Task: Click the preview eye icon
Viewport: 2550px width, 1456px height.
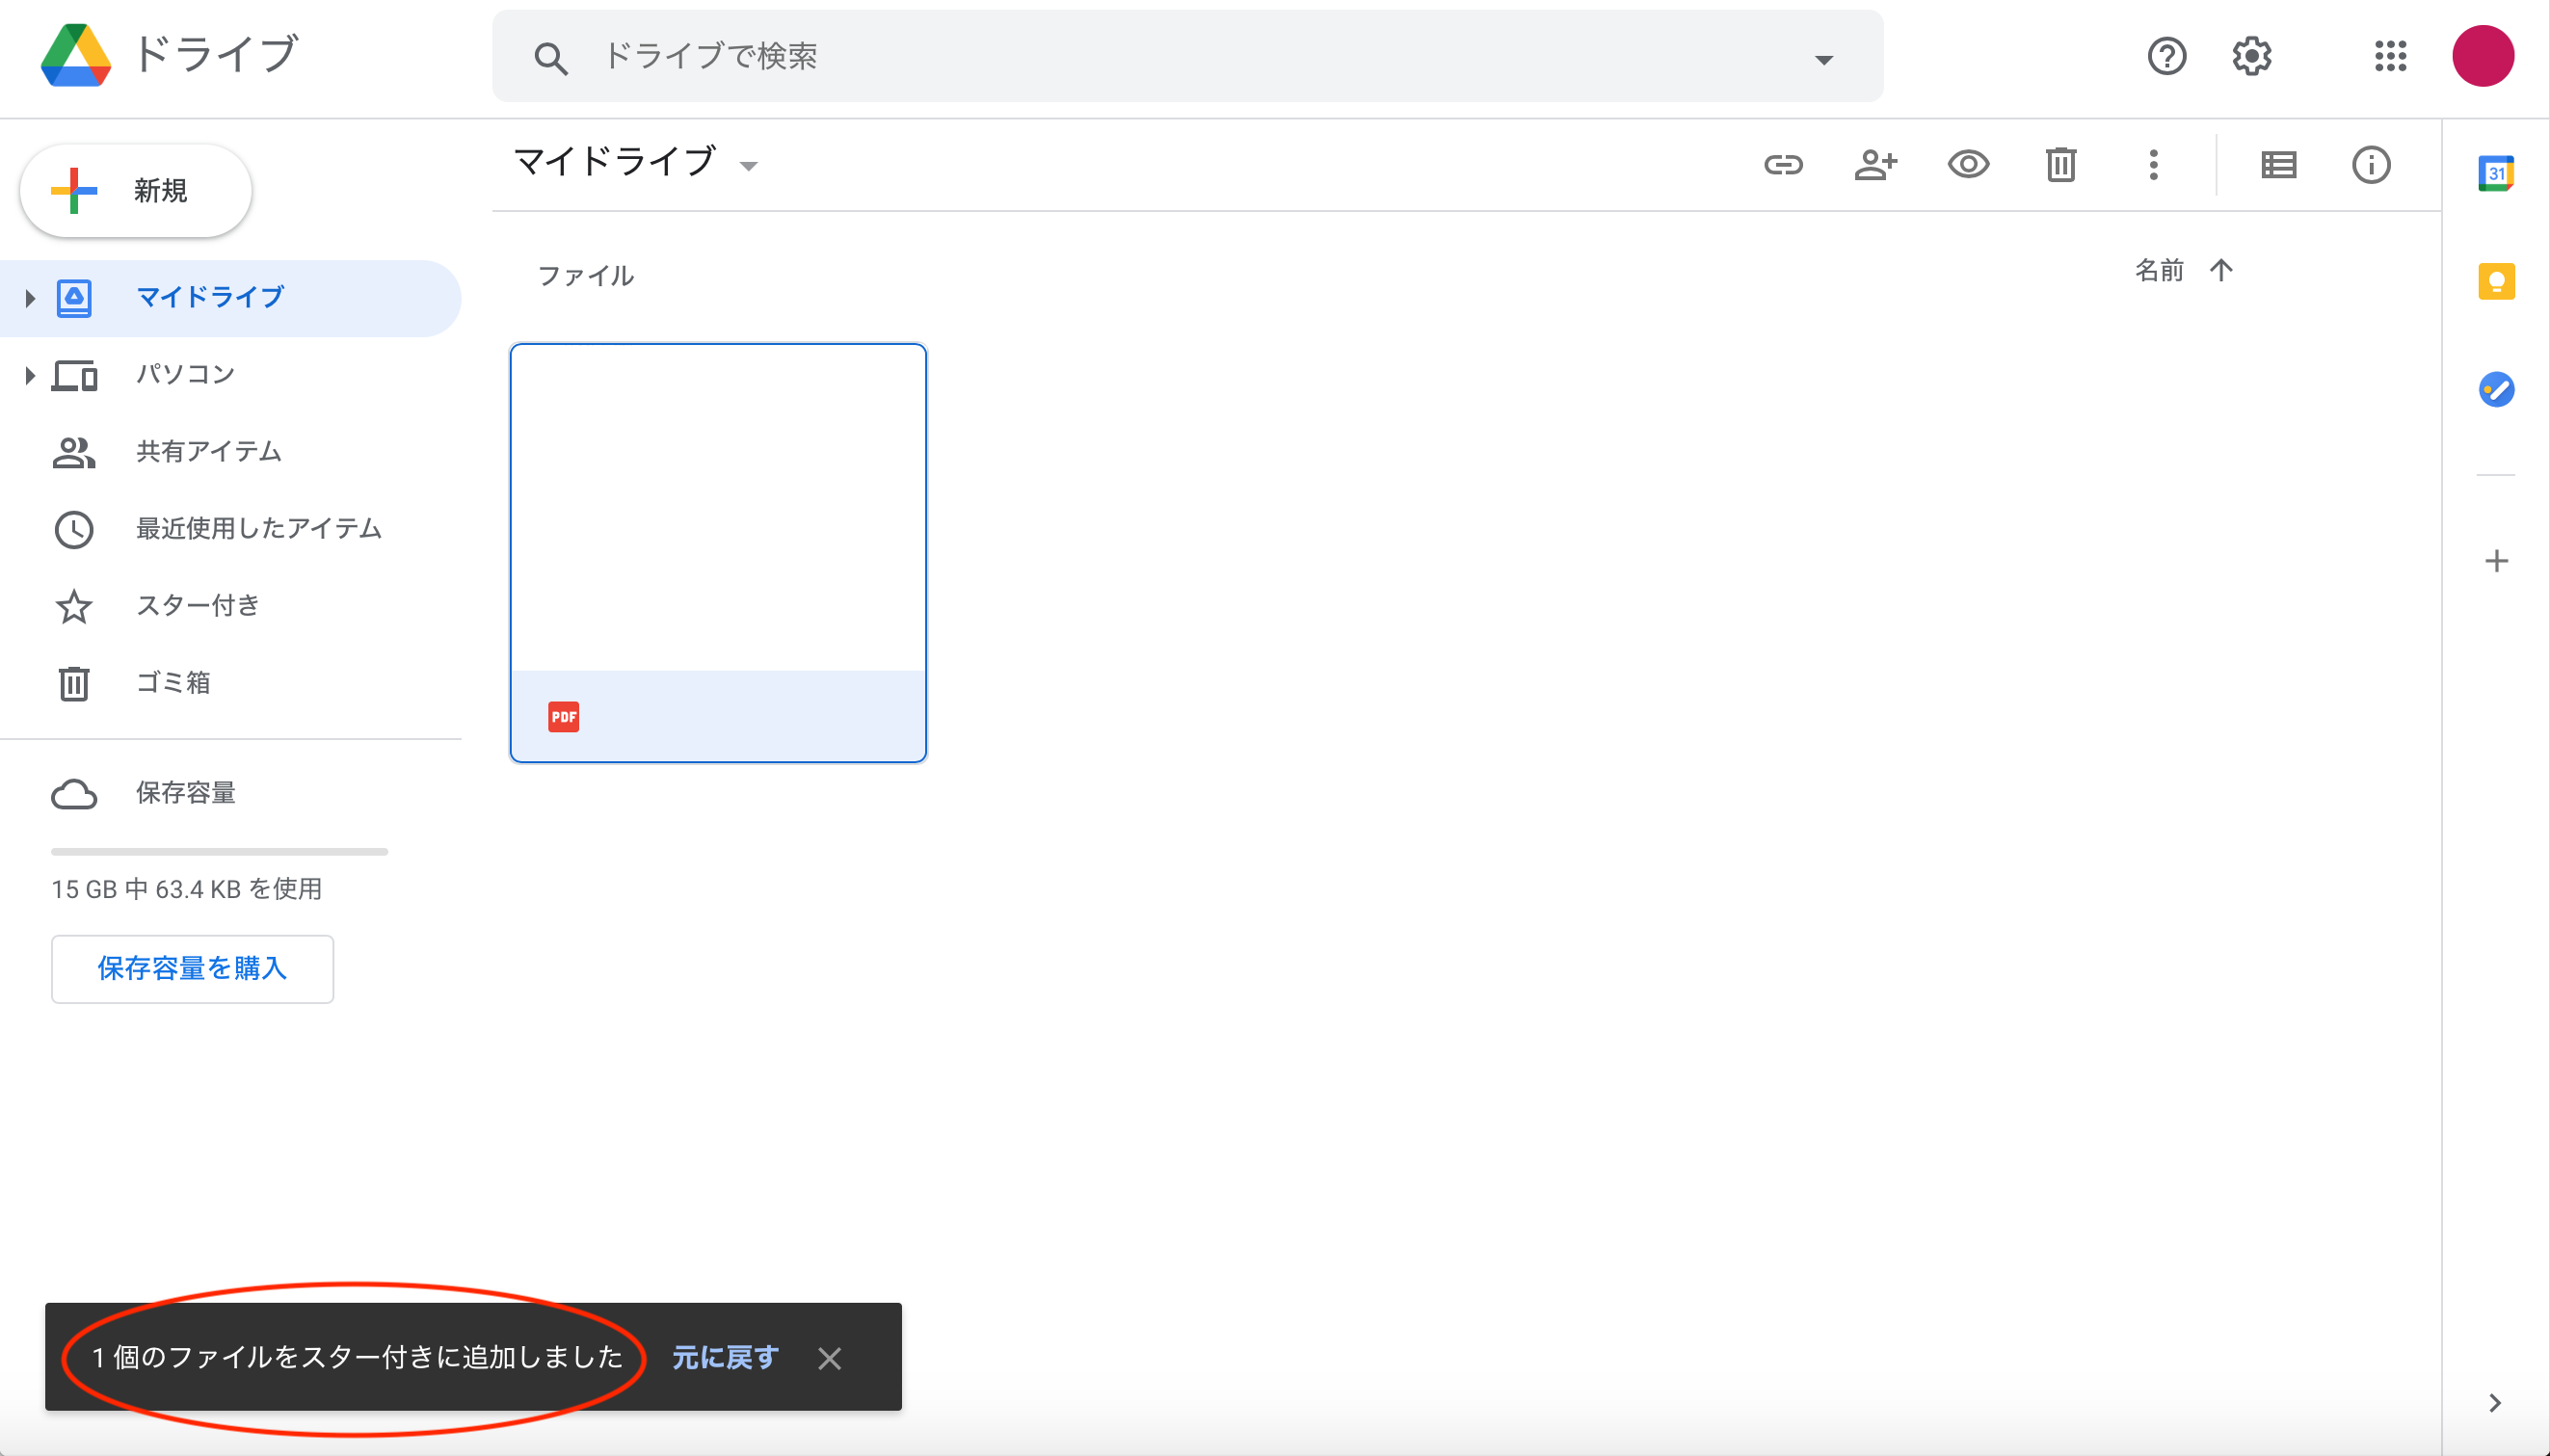Action: [x=1968, y=164]
